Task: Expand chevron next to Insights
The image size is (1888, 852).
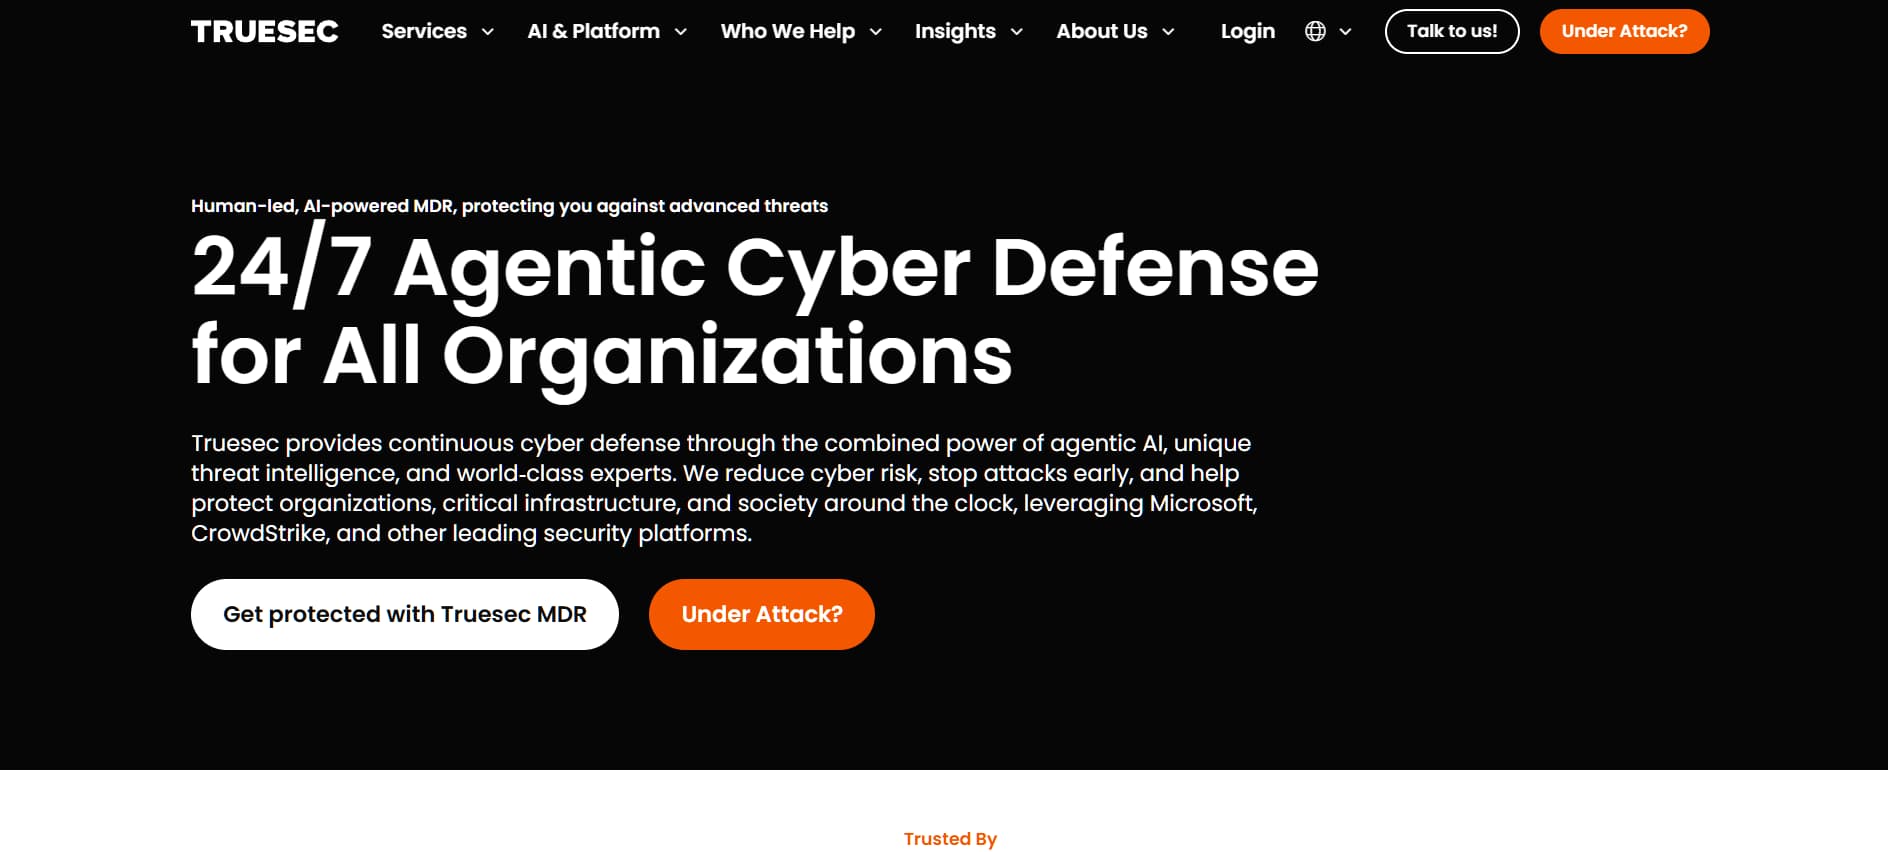Action: (1017, 32)
